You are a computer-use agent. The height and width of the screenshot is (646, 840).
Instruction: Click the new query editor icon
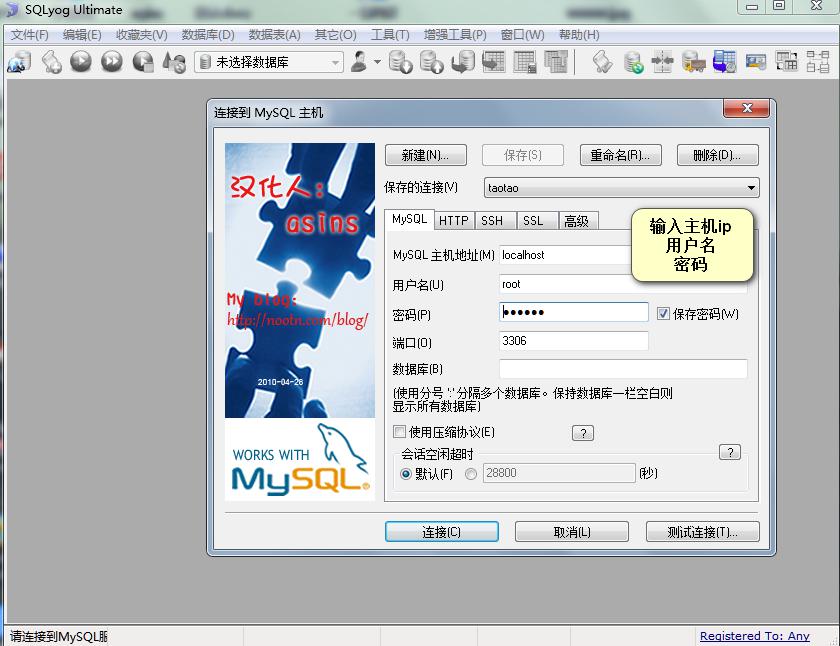[x=51, y=62]
